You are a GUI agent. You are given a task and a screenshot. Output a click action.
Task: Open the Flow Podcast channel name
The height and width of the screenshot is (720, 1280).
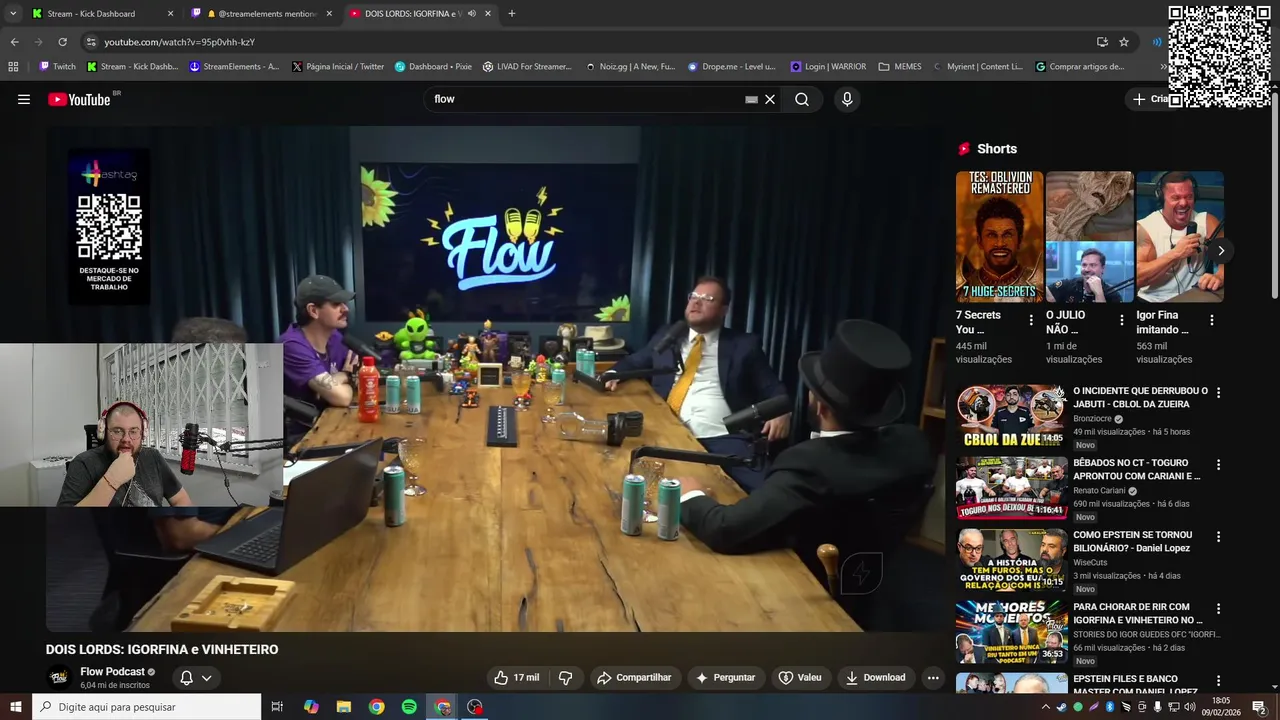coord(112,671)
